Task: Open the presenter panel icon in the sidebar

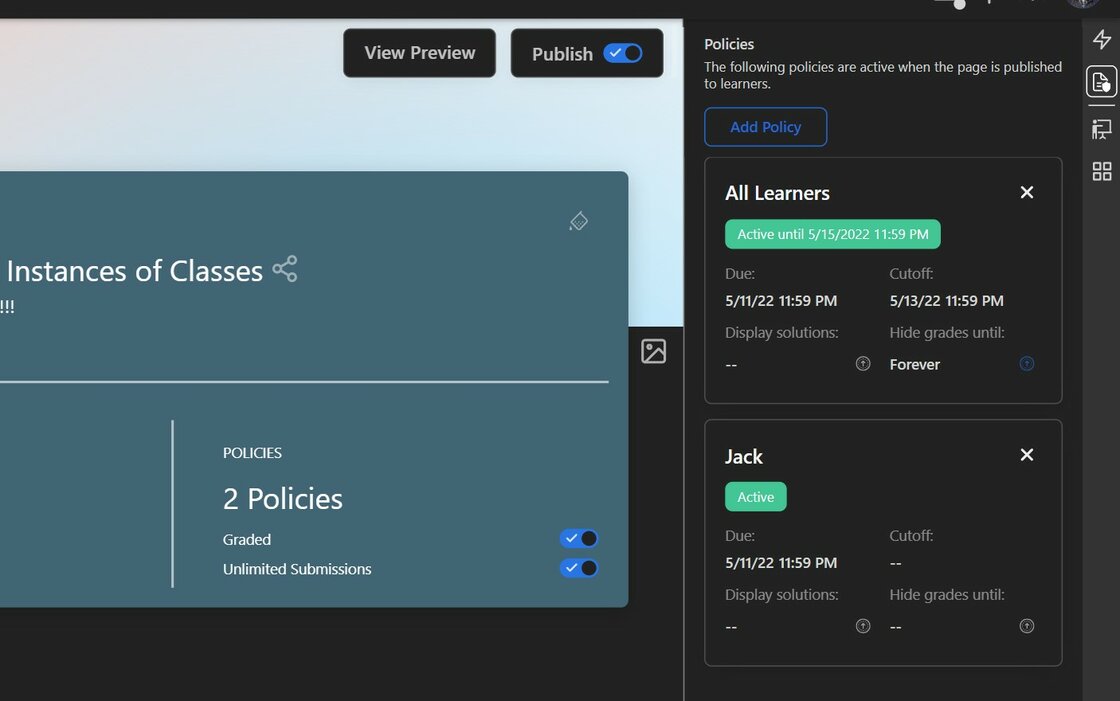Action: click(x=1101, y=129)
